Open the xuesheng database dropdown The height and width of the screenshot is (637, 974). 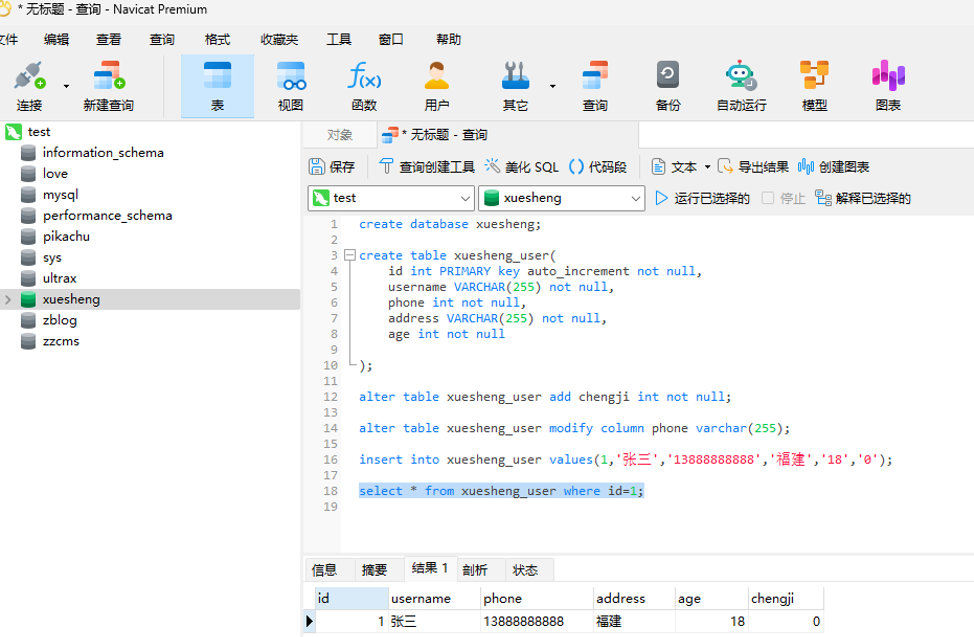[635, 198]
